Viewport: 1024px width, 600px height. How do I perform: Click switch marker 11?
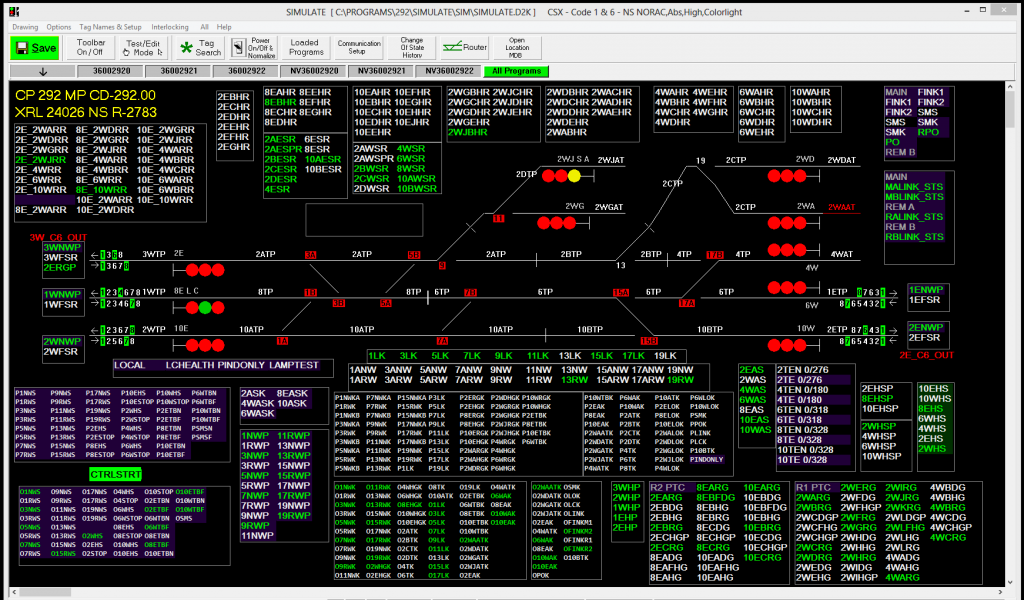pos(499,219)
